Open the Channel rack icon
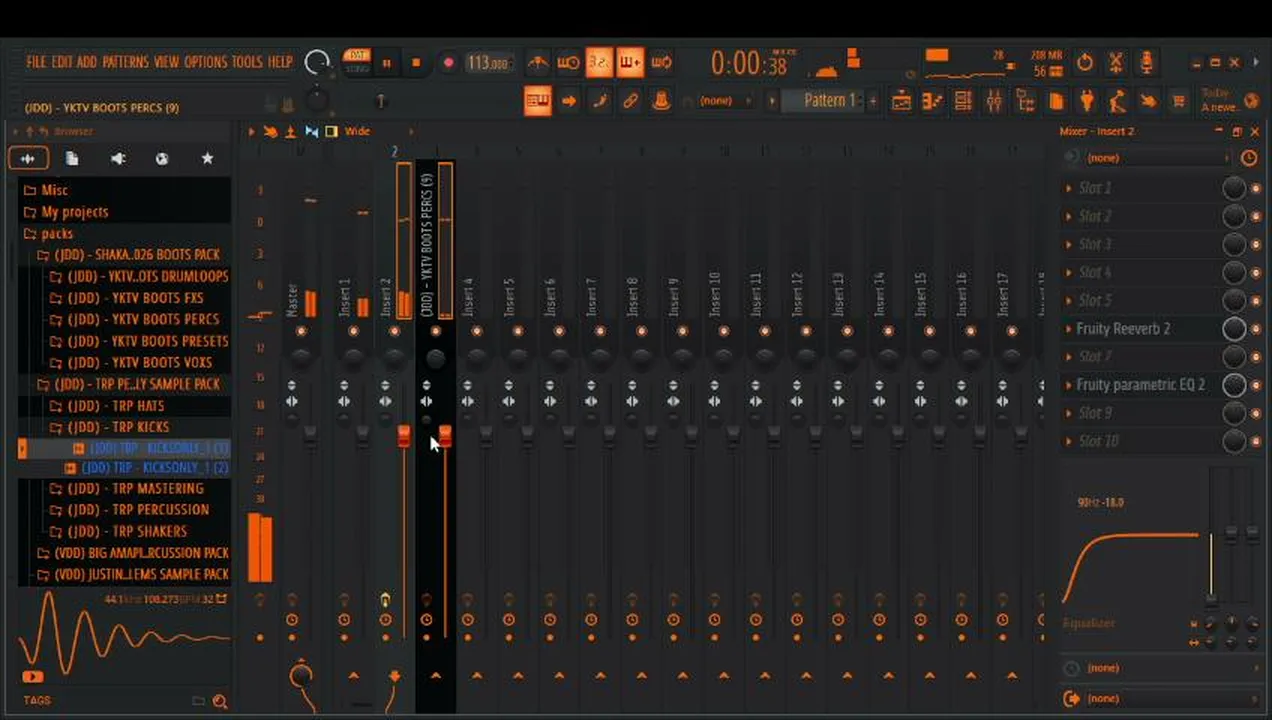The width and height of the screenshot is (1272, 720). [x=963, y=101]
